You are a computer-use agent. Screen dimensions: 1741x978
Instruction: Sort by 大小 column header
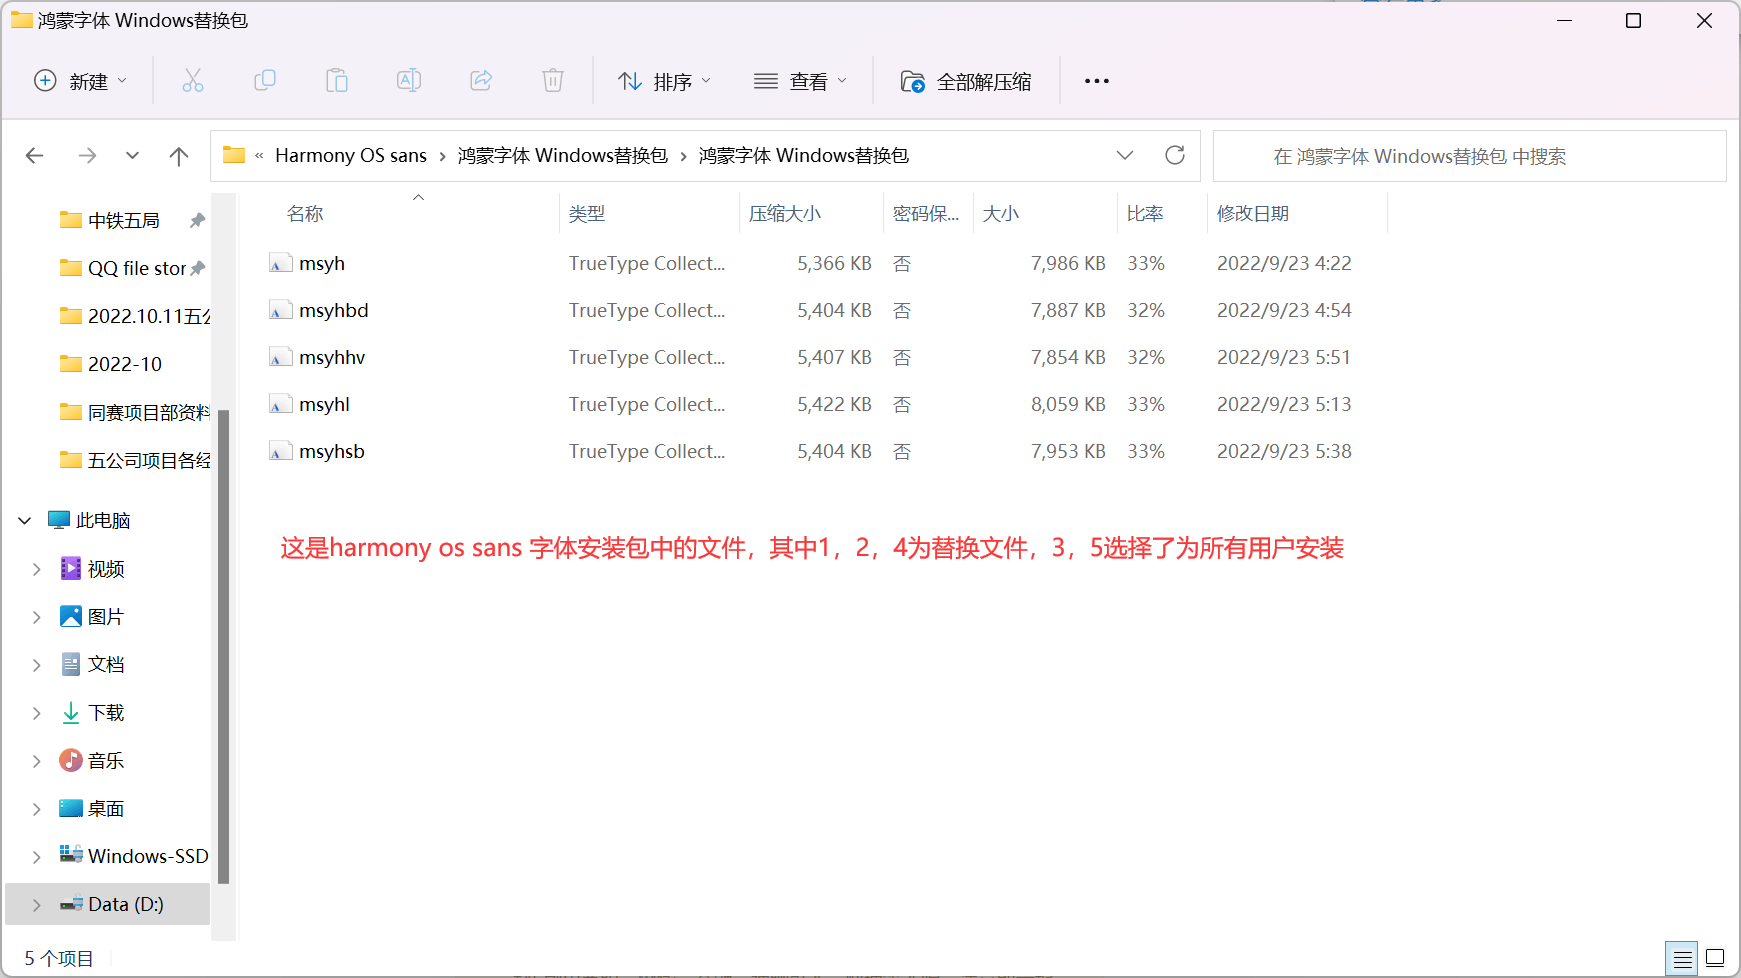pyautogui.click(x=1001, y=213)
